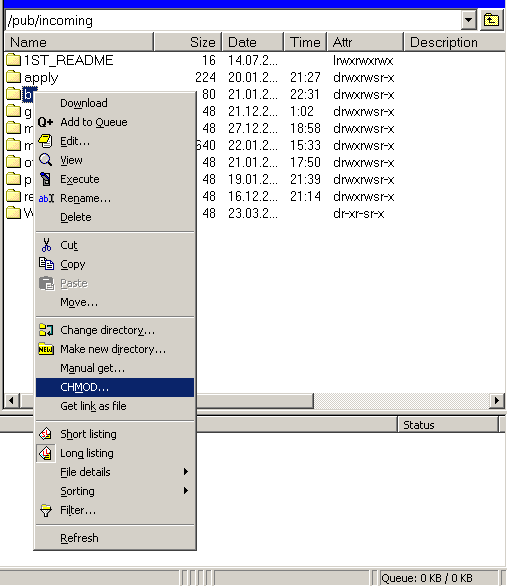Select CHMOD... from the context menu
This screenshot has height=586, width=507.
(115, 387)
